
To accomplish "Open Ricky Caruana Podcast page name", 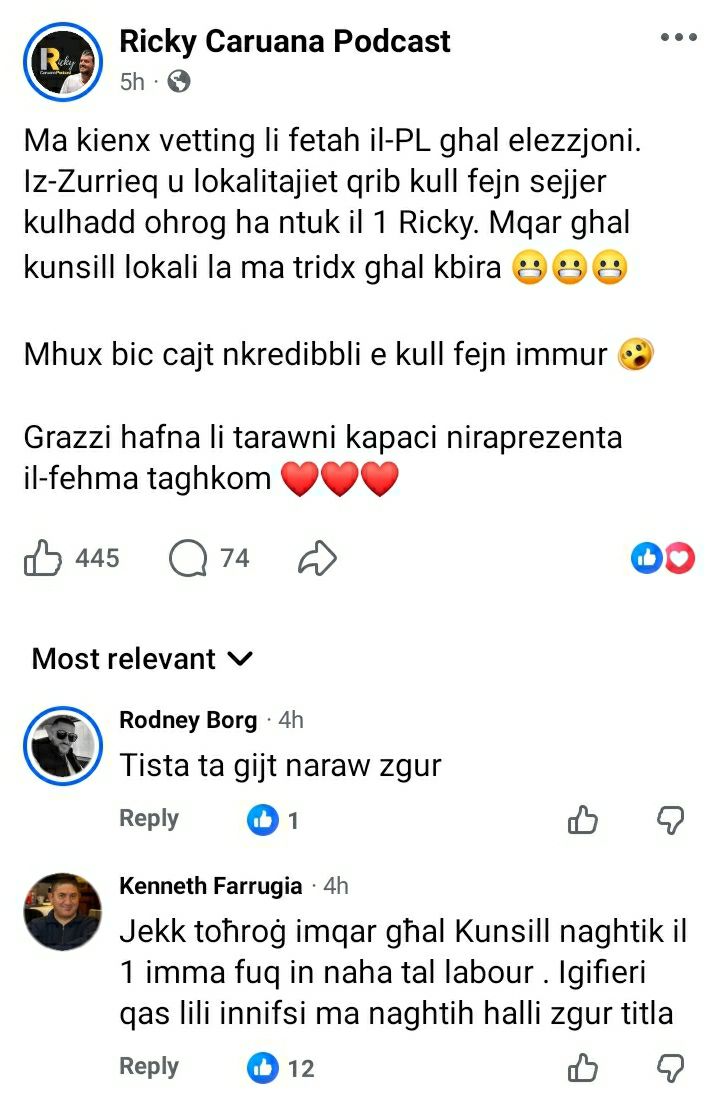I will [x=284, y=41].
